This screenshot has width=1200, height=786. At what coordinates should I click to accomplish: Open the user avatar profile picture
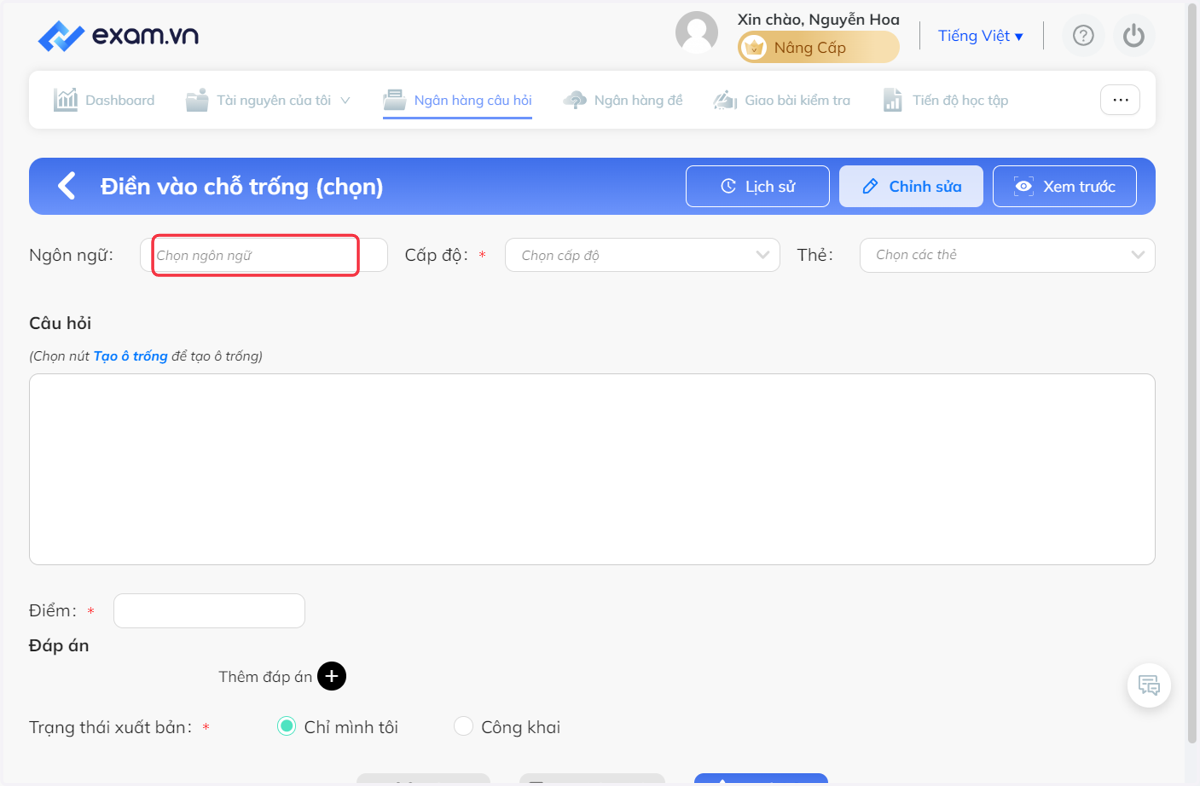tap(697, 33)
